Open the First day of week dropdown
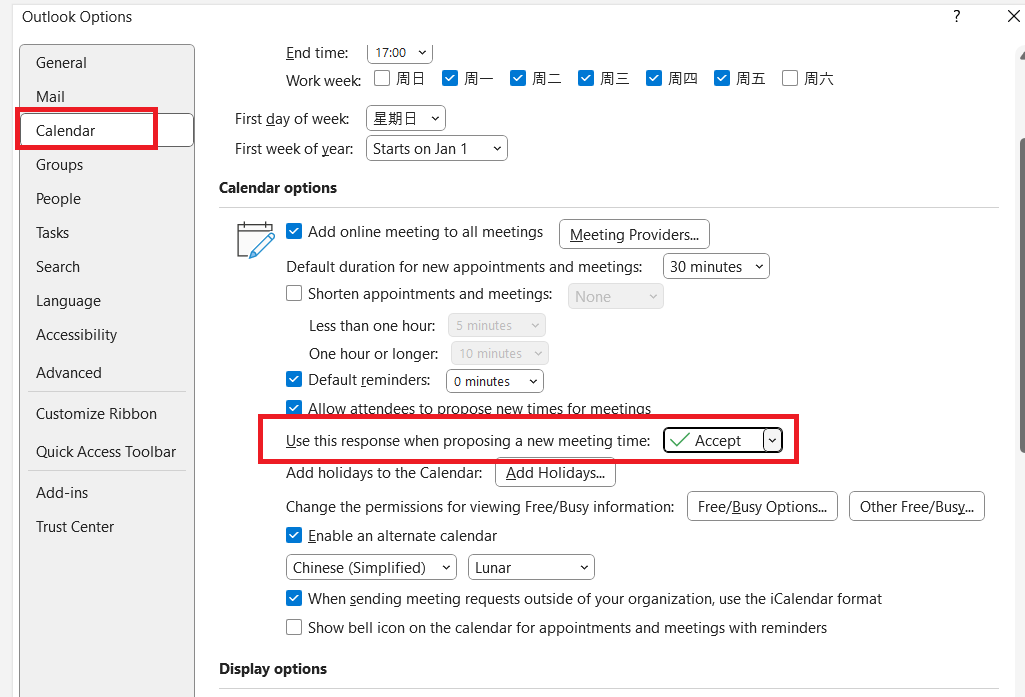Image resolution: width=1025 pixels, height=697 pixels. point(406,118)
